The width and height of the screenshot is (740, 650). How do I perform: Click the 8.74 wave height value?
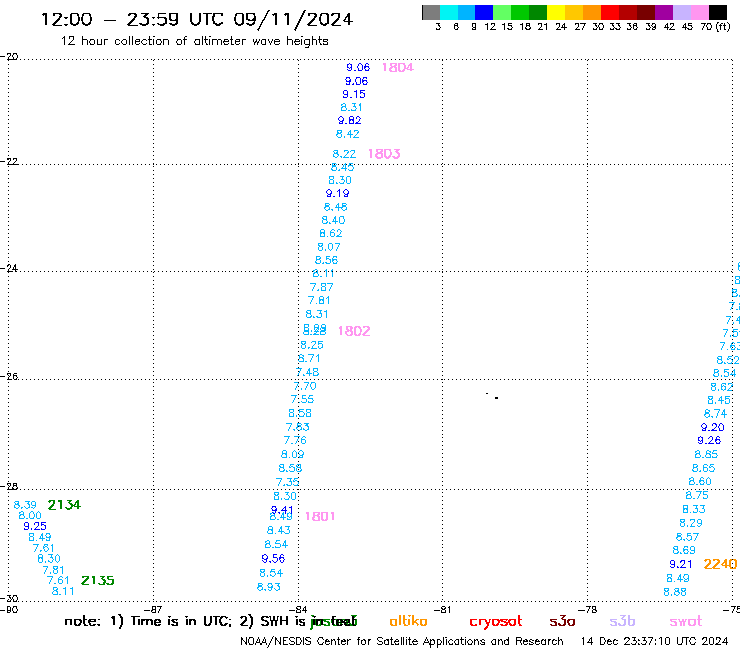click(715, 414)
